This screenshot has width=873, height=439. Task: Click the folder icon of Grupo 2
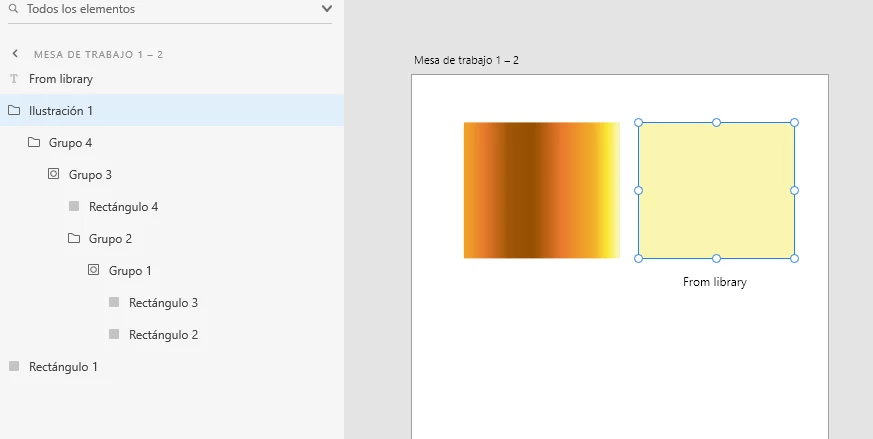pos(74,238)
